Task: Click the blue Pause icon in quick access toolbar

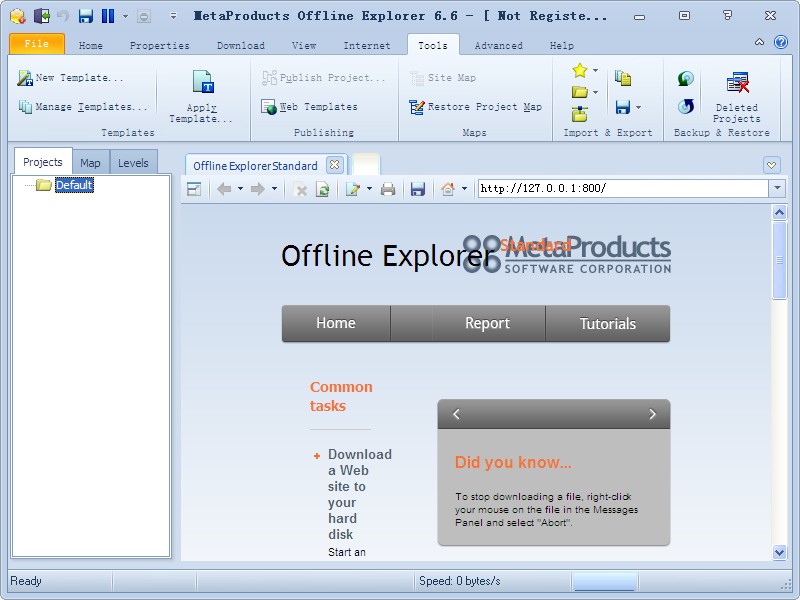Action: click(x=108, y=16)
